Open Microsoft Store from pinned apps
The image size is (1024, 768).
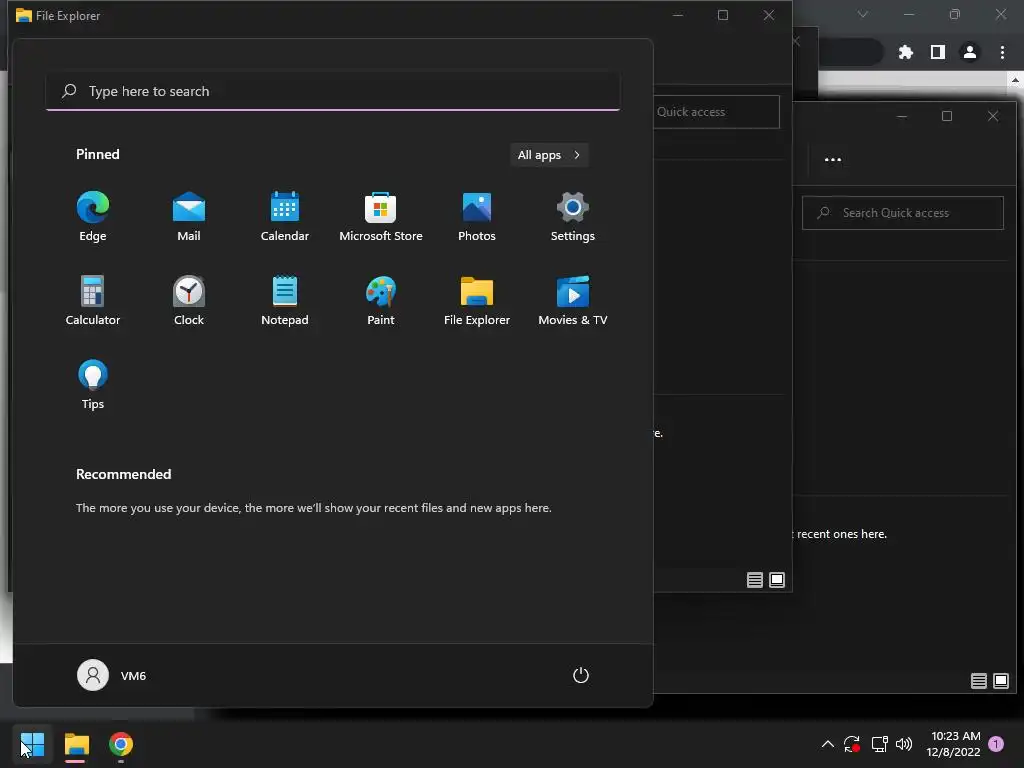[381, 217]
